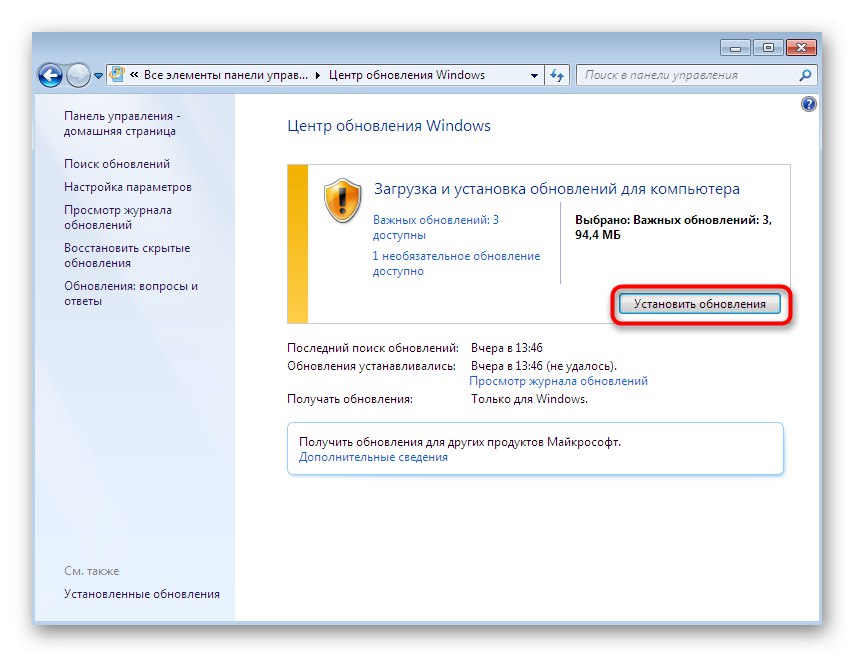Click the 'Вчера в 13:46 (не удалось).' status

(544, 366)
